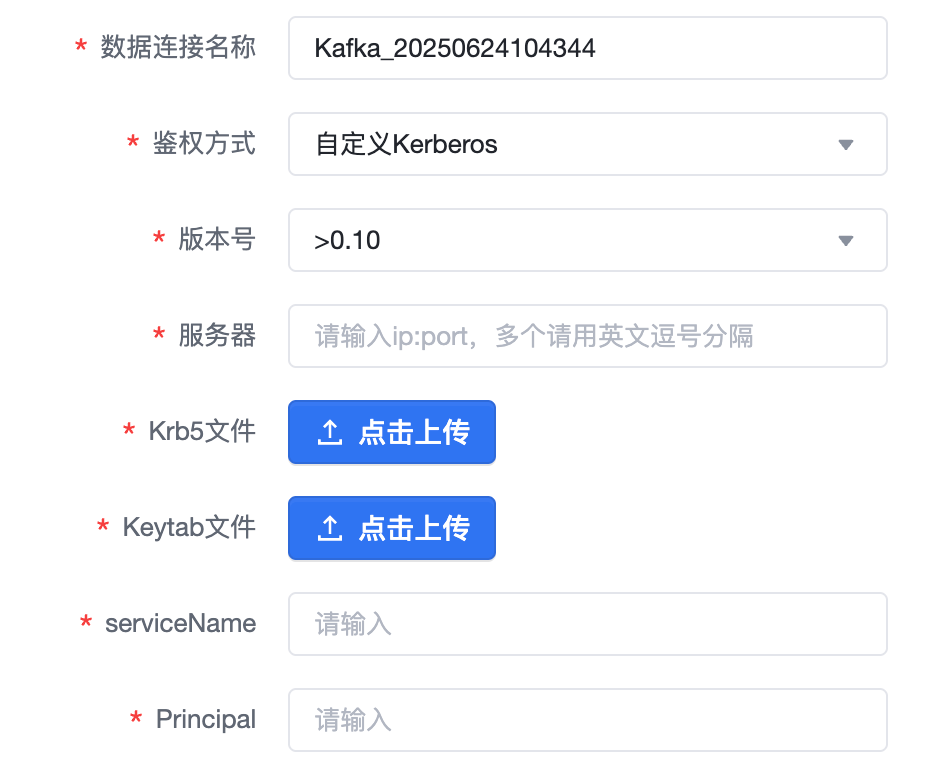
Task: Expand the 版本号 dropdown arrow
Action: pos(845,241)
